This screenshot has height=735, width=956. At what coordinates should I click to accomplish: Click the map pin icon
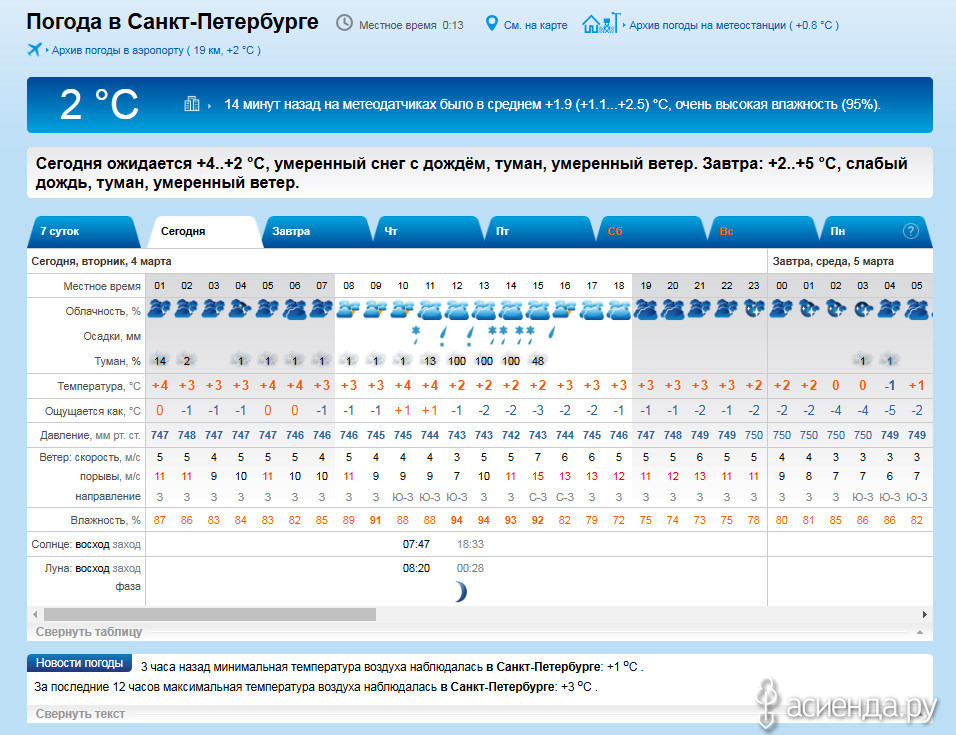[491, 24]
